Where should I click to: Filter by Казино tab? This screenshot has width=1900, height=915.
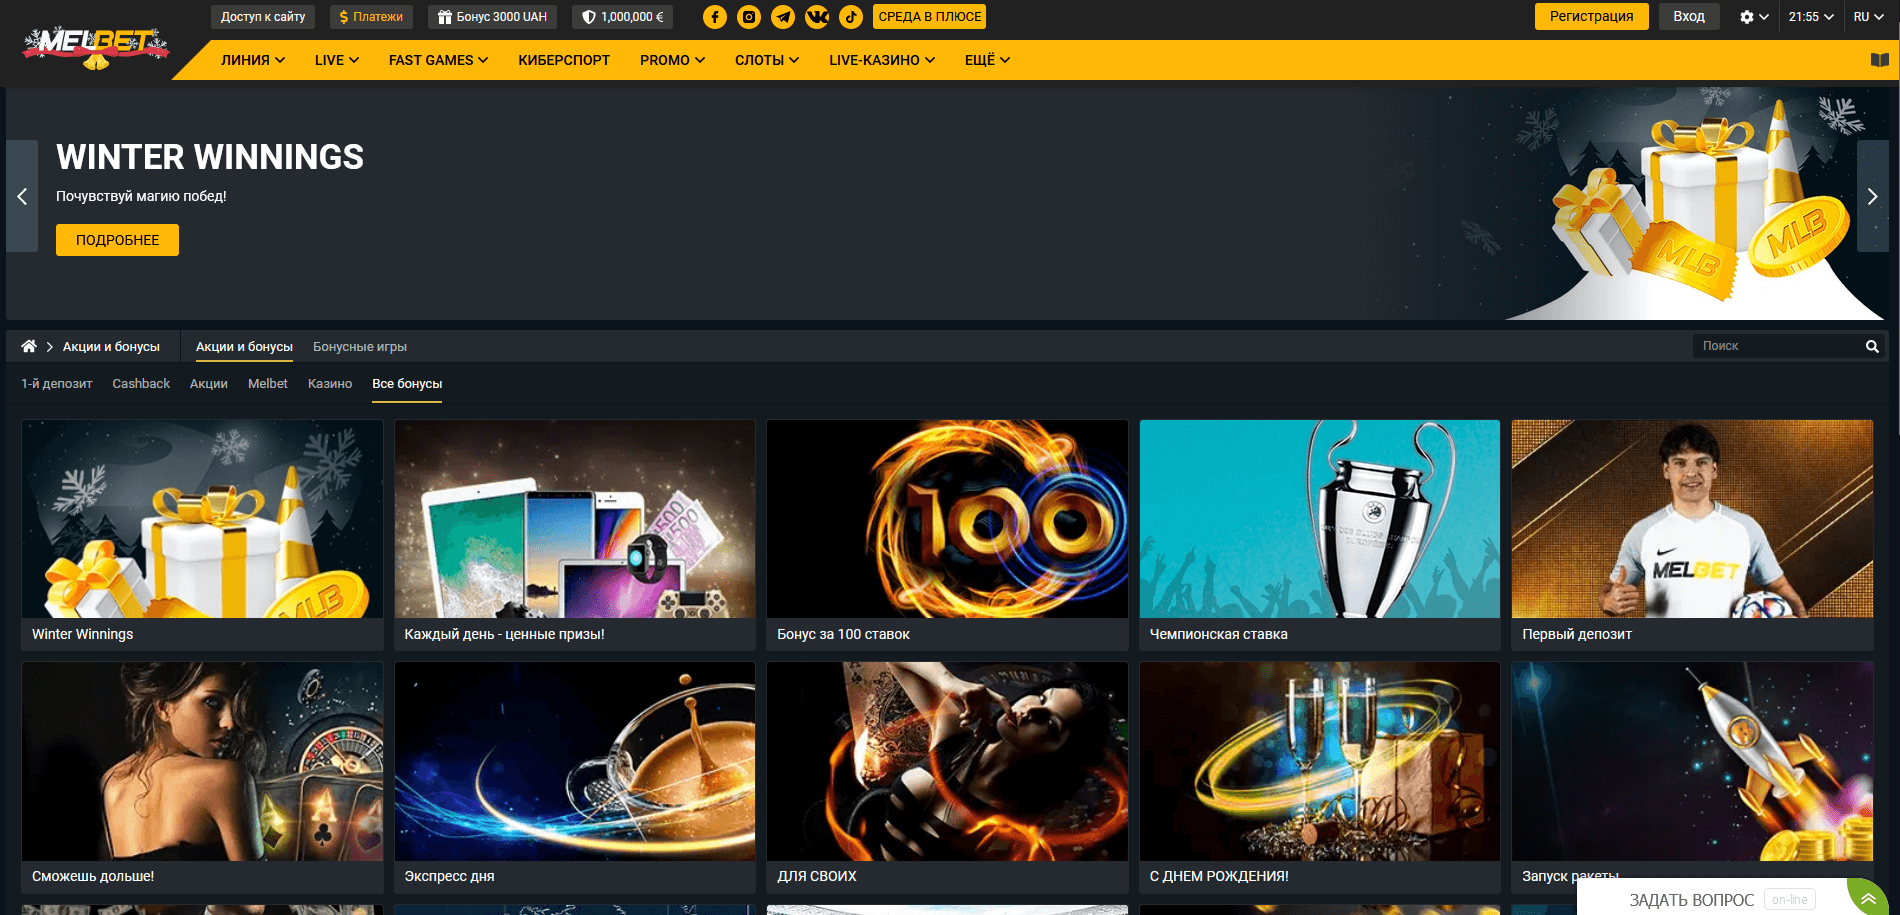pos(330,384)
